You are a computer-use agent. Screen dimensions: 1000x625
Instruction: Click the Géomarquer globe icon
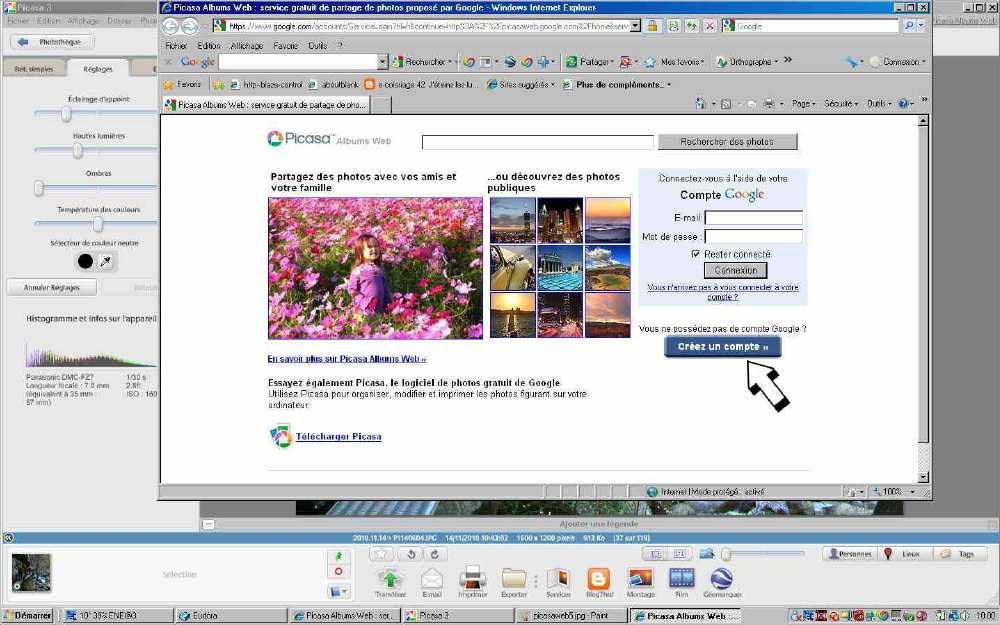(722, 578)
